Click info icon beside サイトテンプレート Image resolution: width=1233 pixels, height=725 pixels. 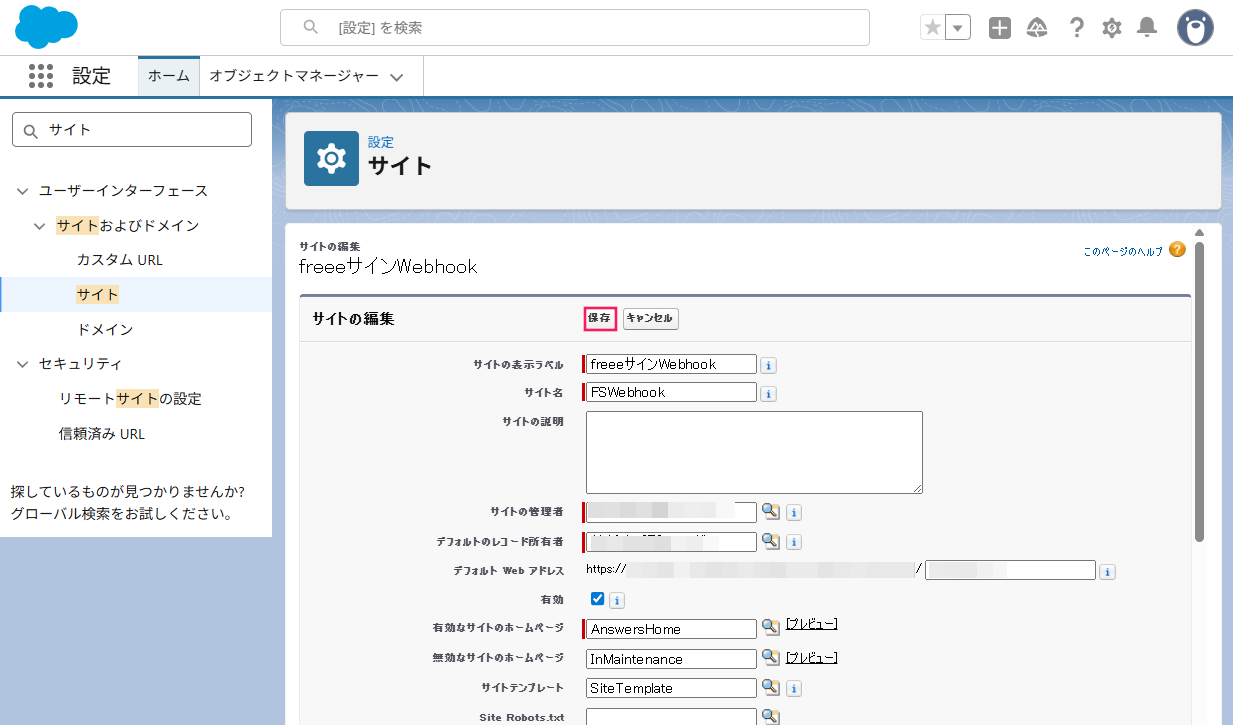[x=794, y=689]
